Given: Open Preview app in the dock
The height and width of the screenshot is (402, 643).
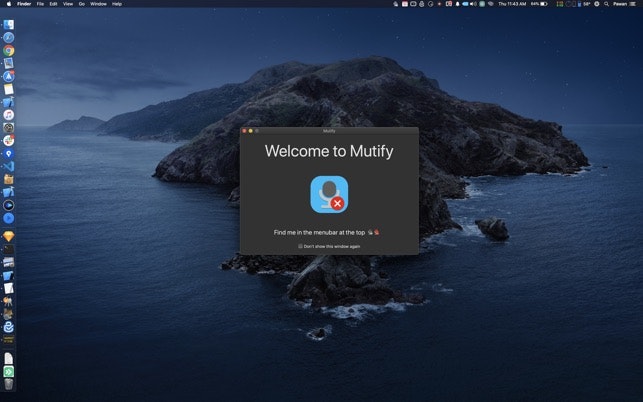Looking at the screenshot, I should point(9,63).
